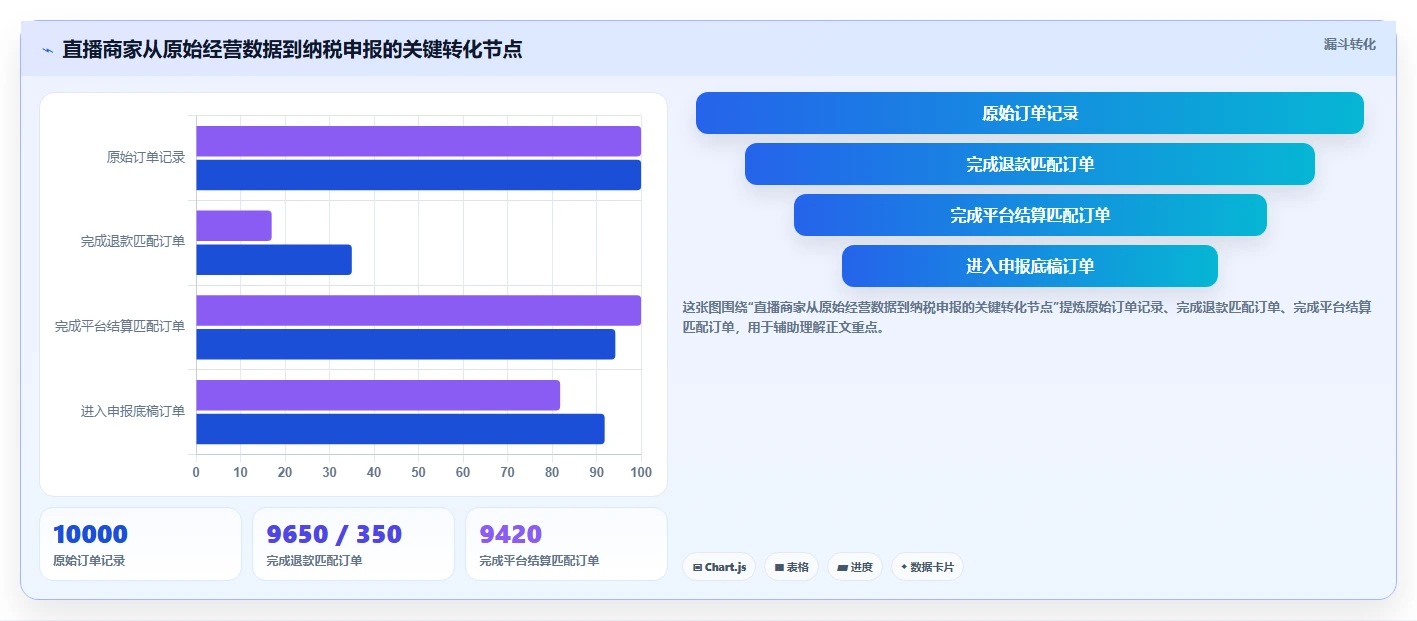Screen dimensions: 1417x621
Task: Click the 完成退款匹配订单 funnel stage
Action: [1030, 164]
